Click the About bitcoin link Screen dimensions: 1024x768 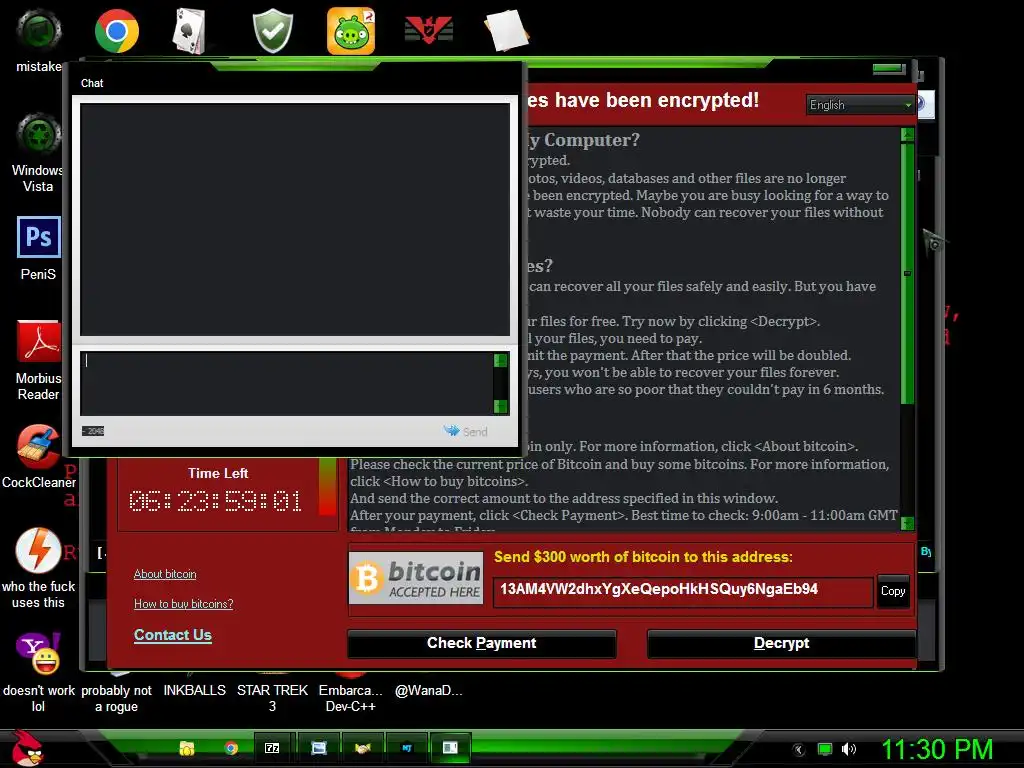(165, 574)
